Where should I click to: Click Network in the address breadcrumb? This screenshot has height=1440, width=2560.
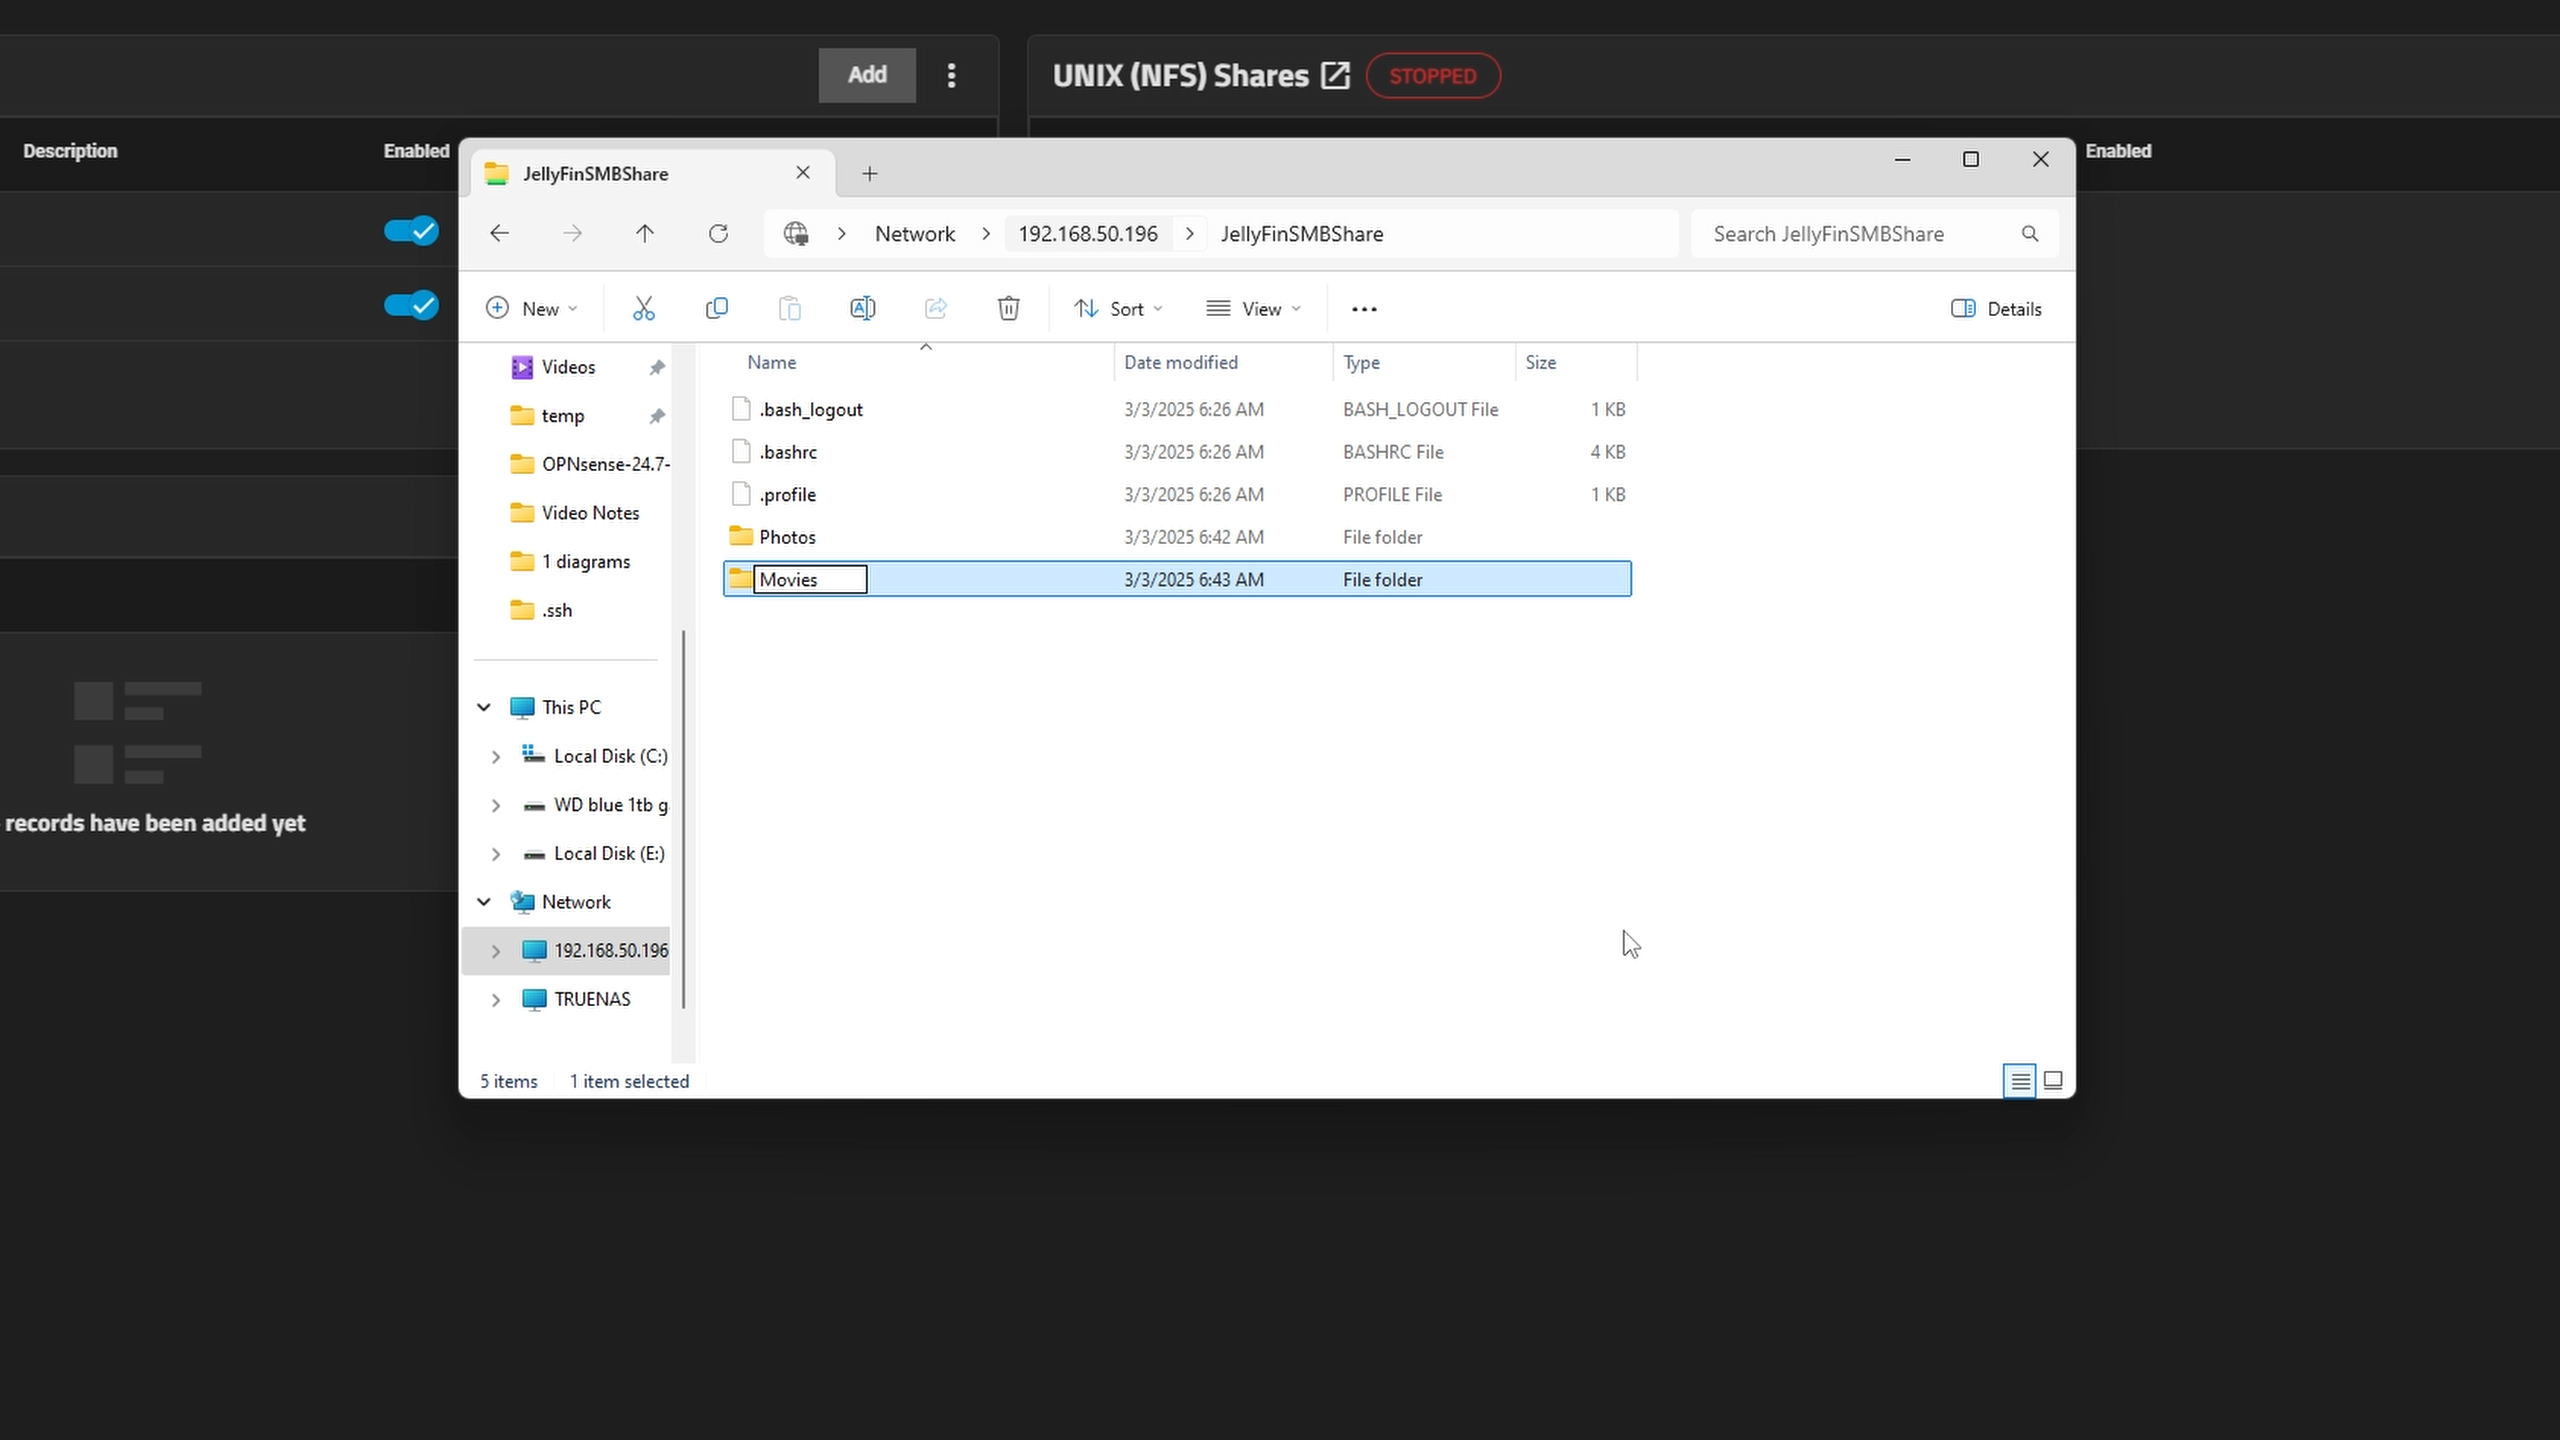pos(915,234)
